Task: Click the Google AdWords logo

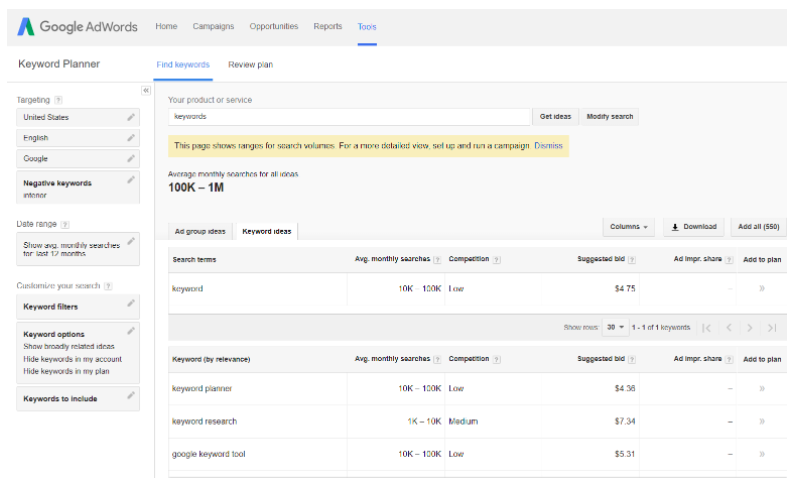Action: (x=77, y=26)
